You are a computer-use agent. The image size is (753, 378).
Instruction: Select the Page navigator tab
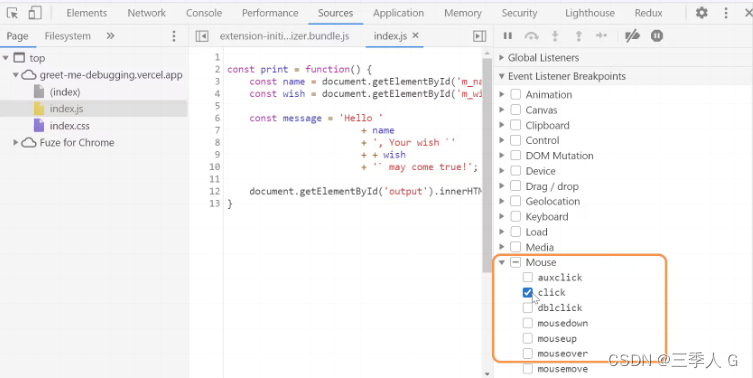[17, 36]
